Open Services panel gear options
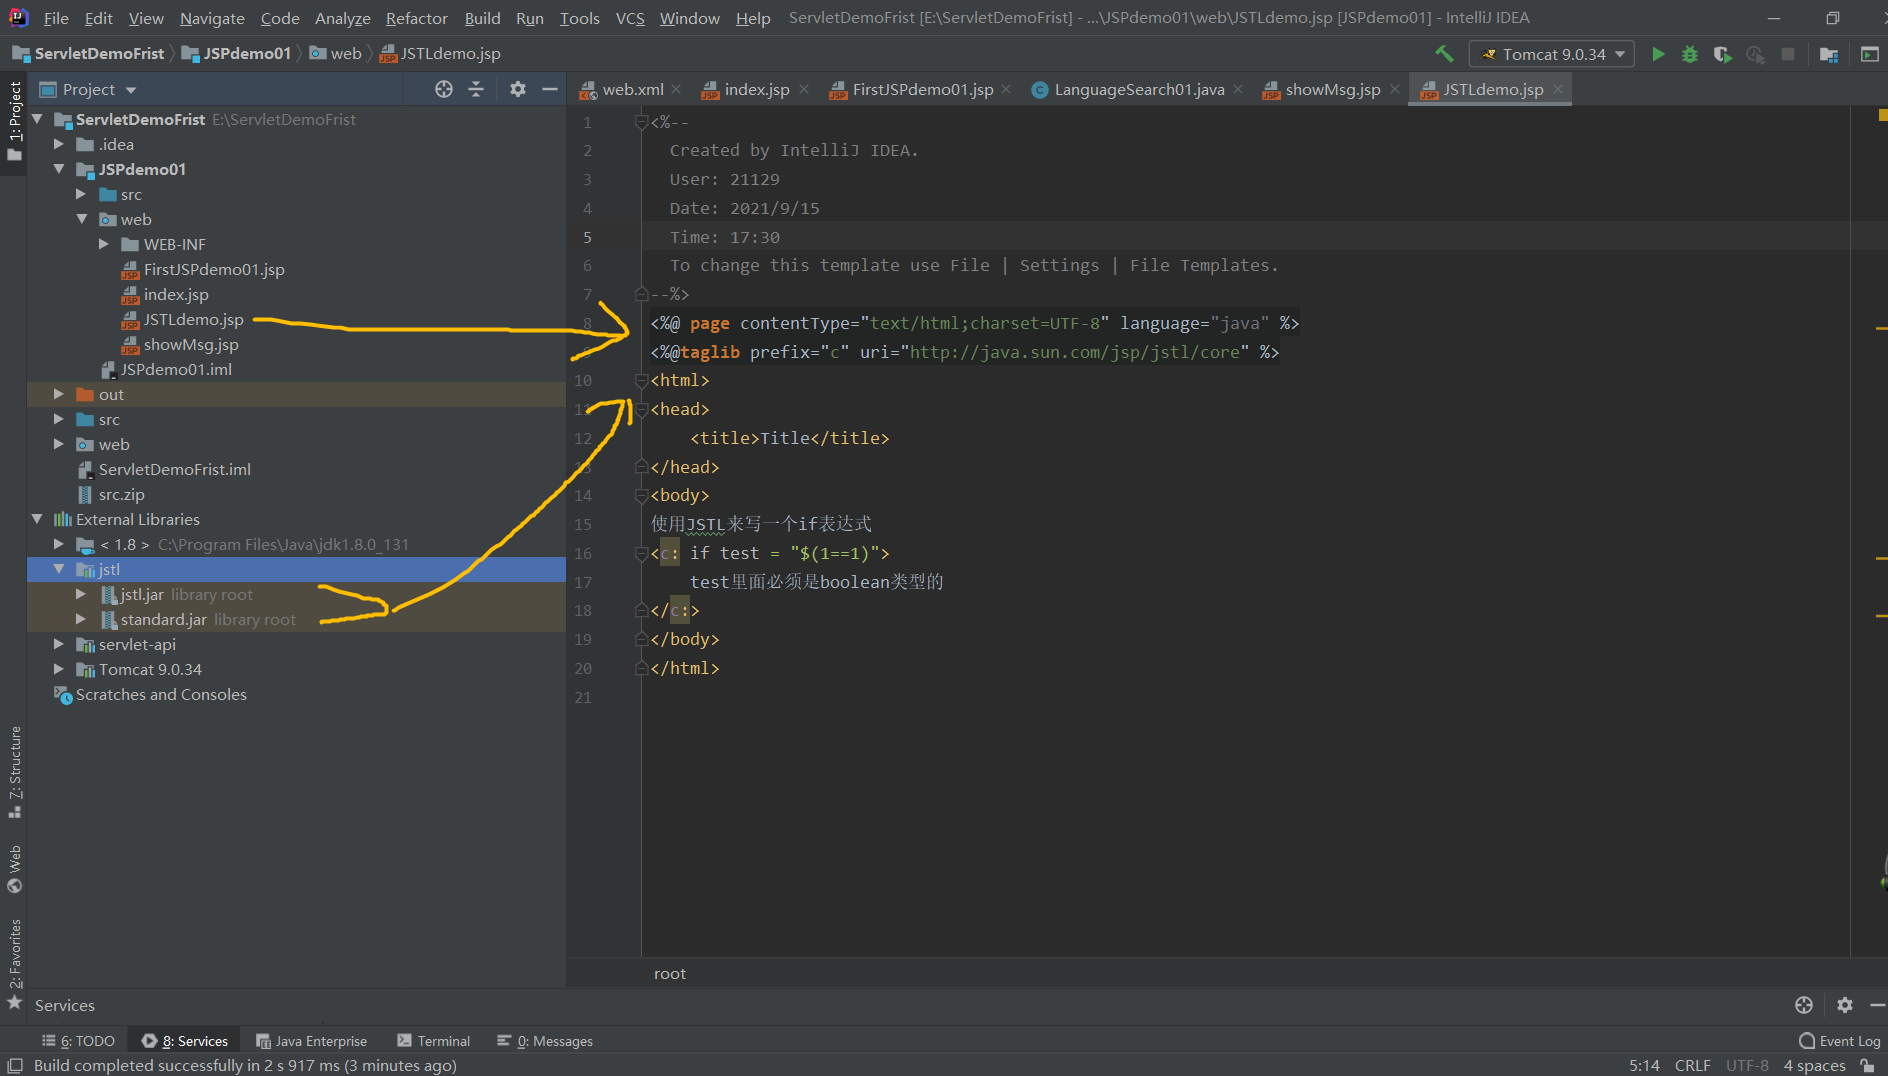The image size is (1888, 1076). tap(1845, 1005)
